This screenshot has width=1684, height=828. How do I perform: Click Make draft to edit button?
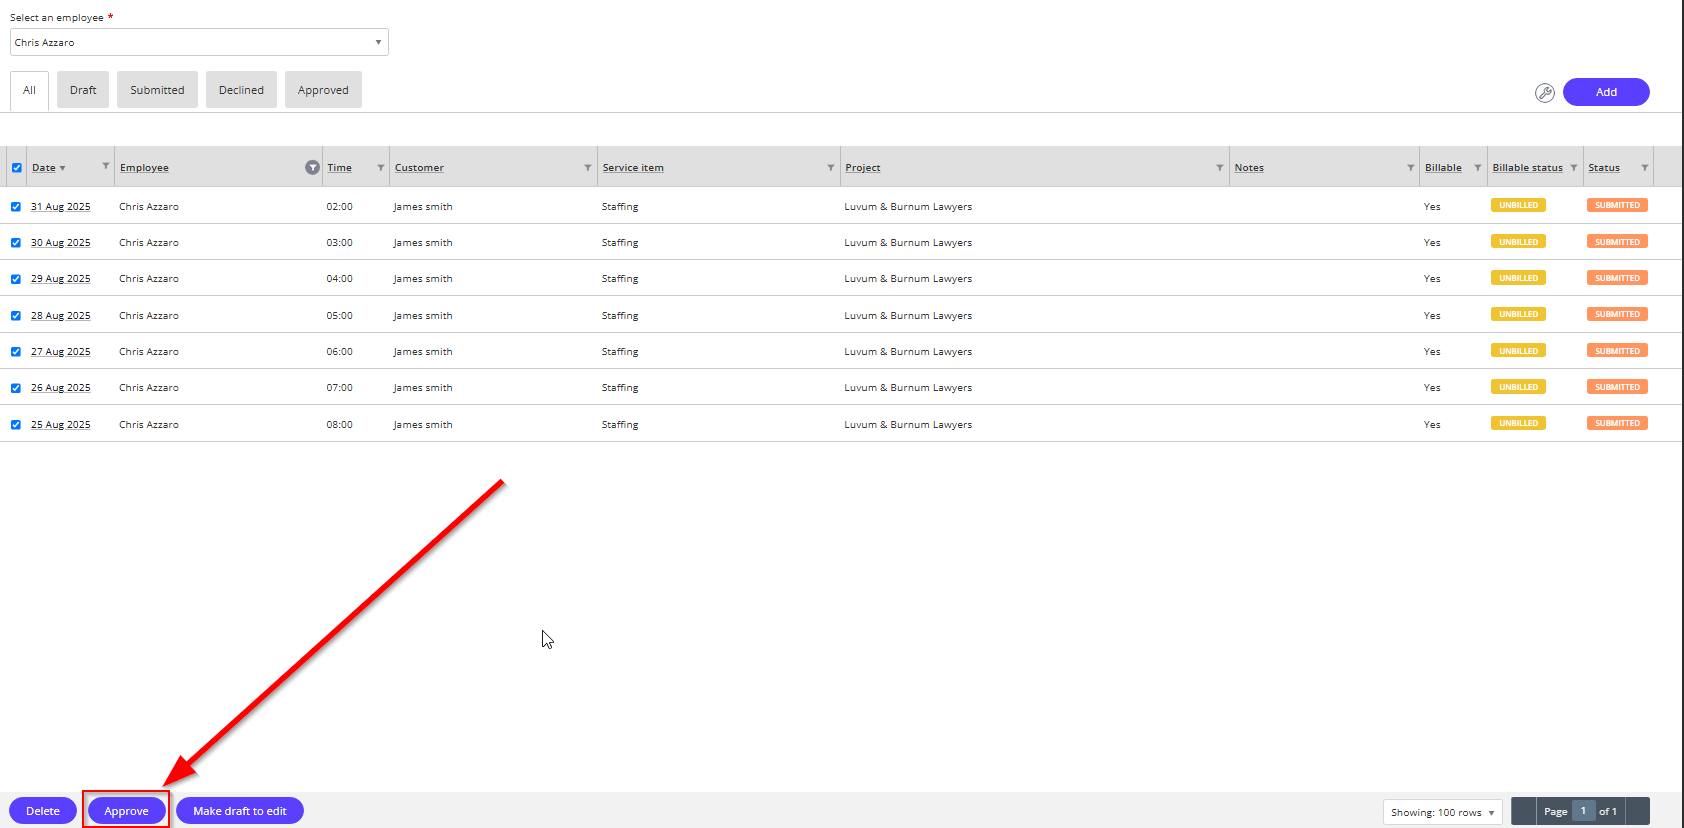point(240,811)
